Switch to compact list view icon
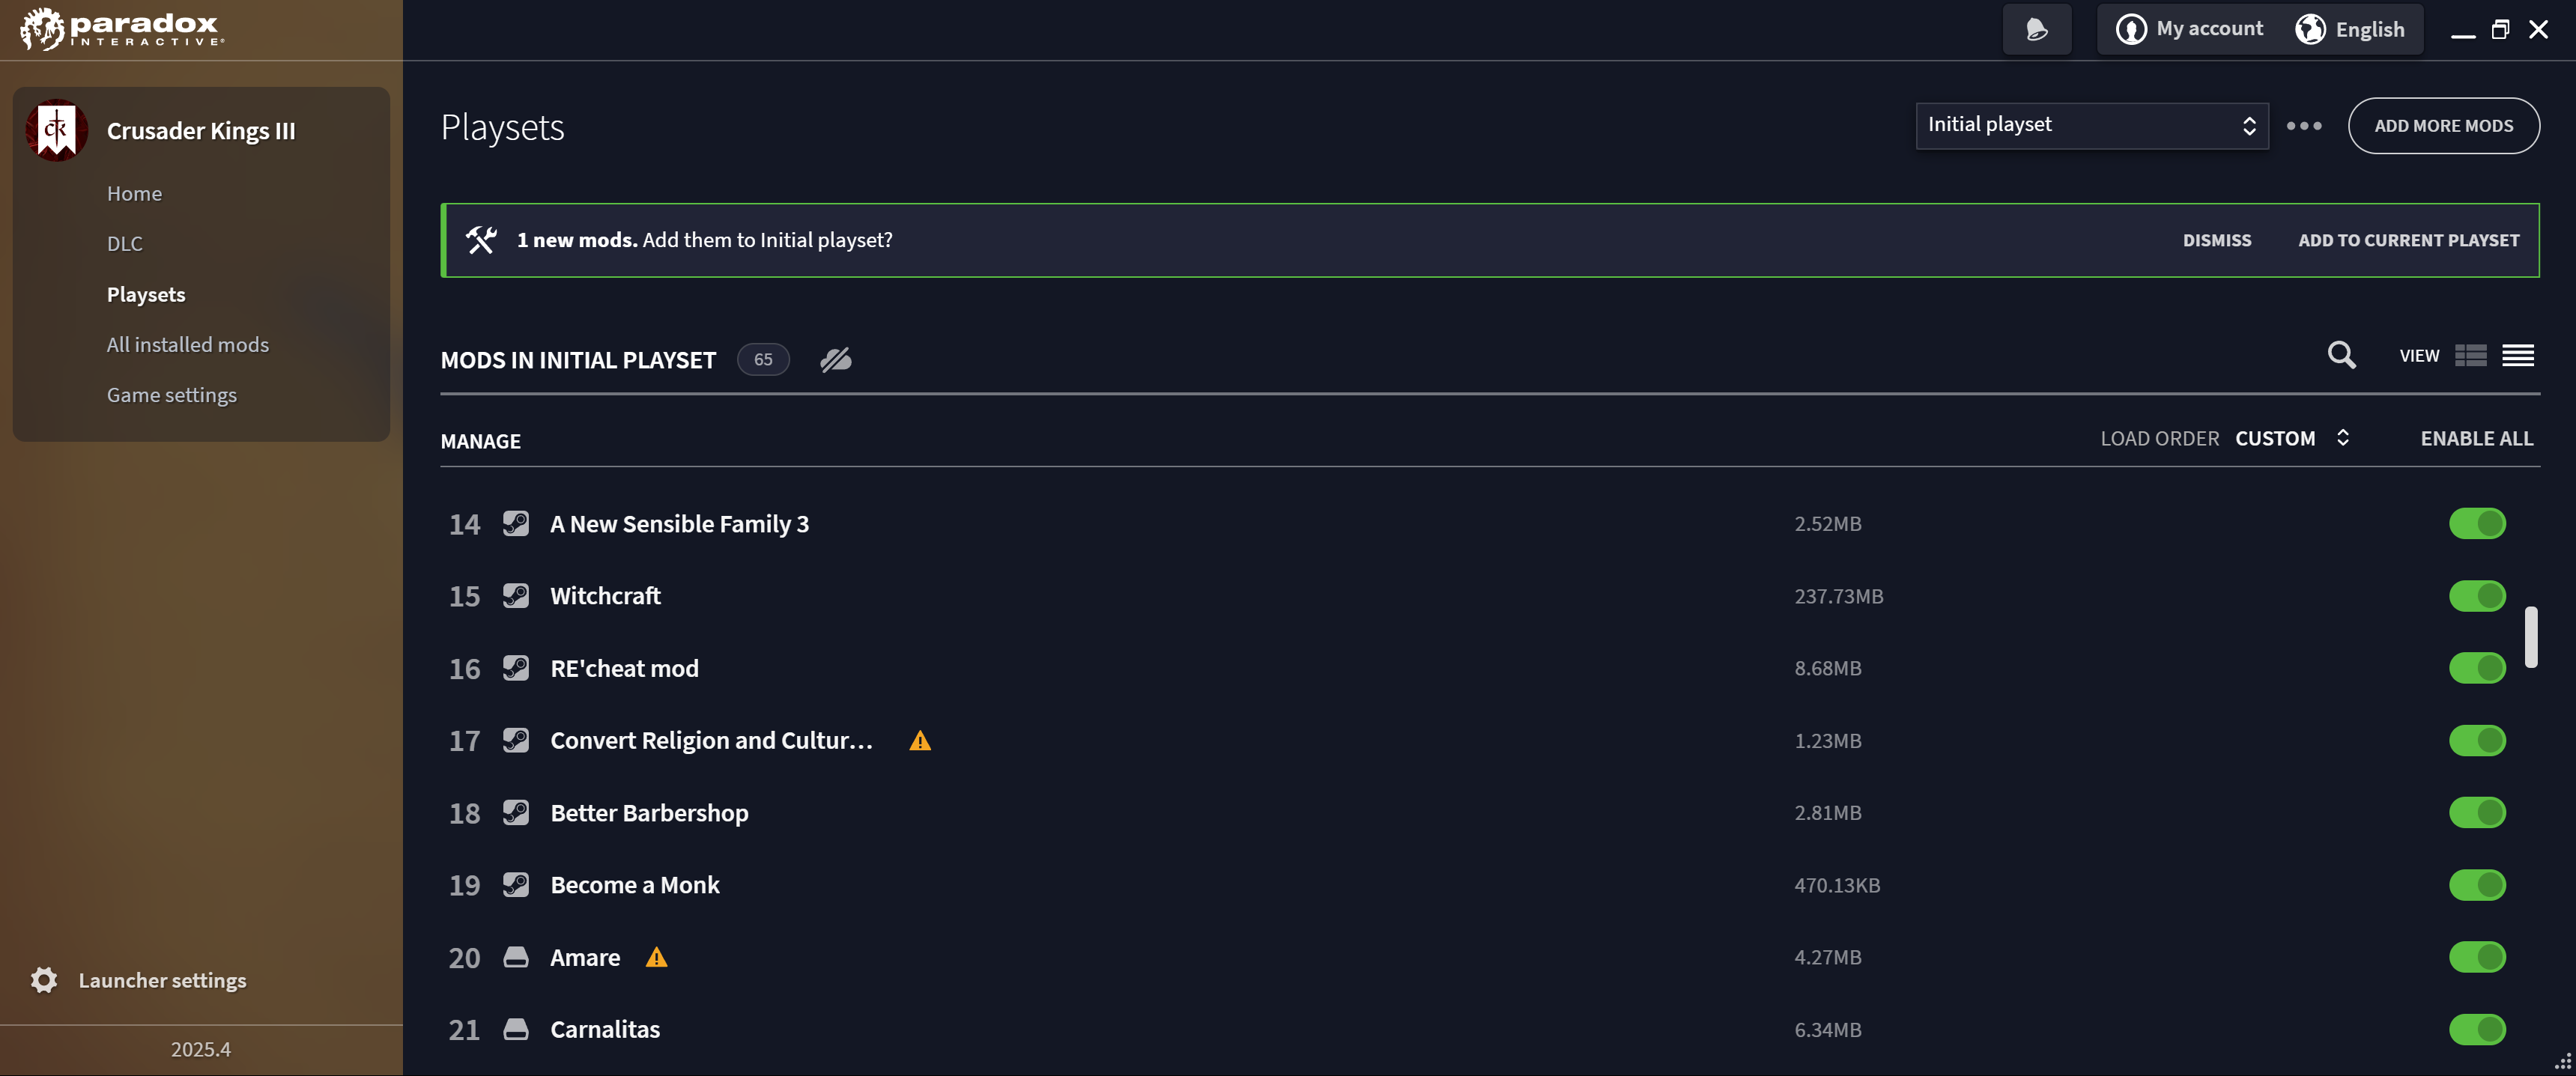 [2518, 355]
